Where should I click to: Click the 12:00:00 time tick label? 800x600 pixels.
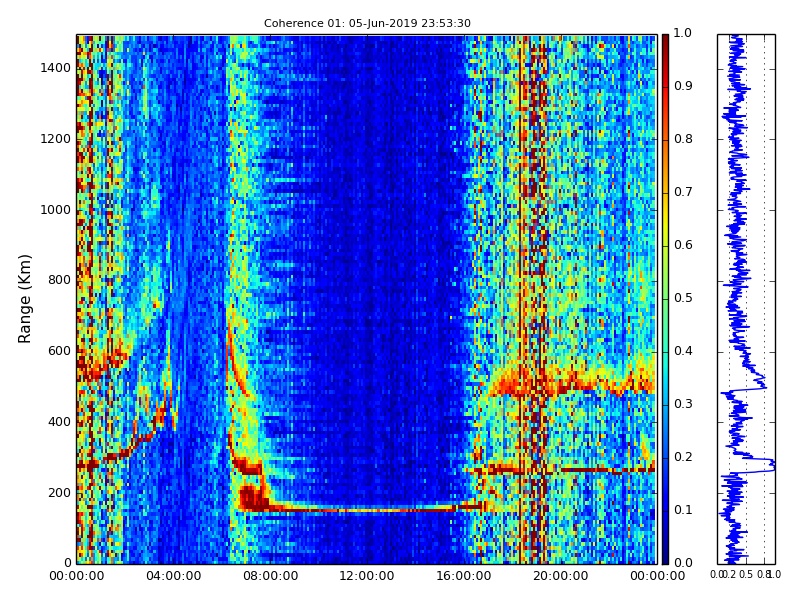click(x=367, y=576)
